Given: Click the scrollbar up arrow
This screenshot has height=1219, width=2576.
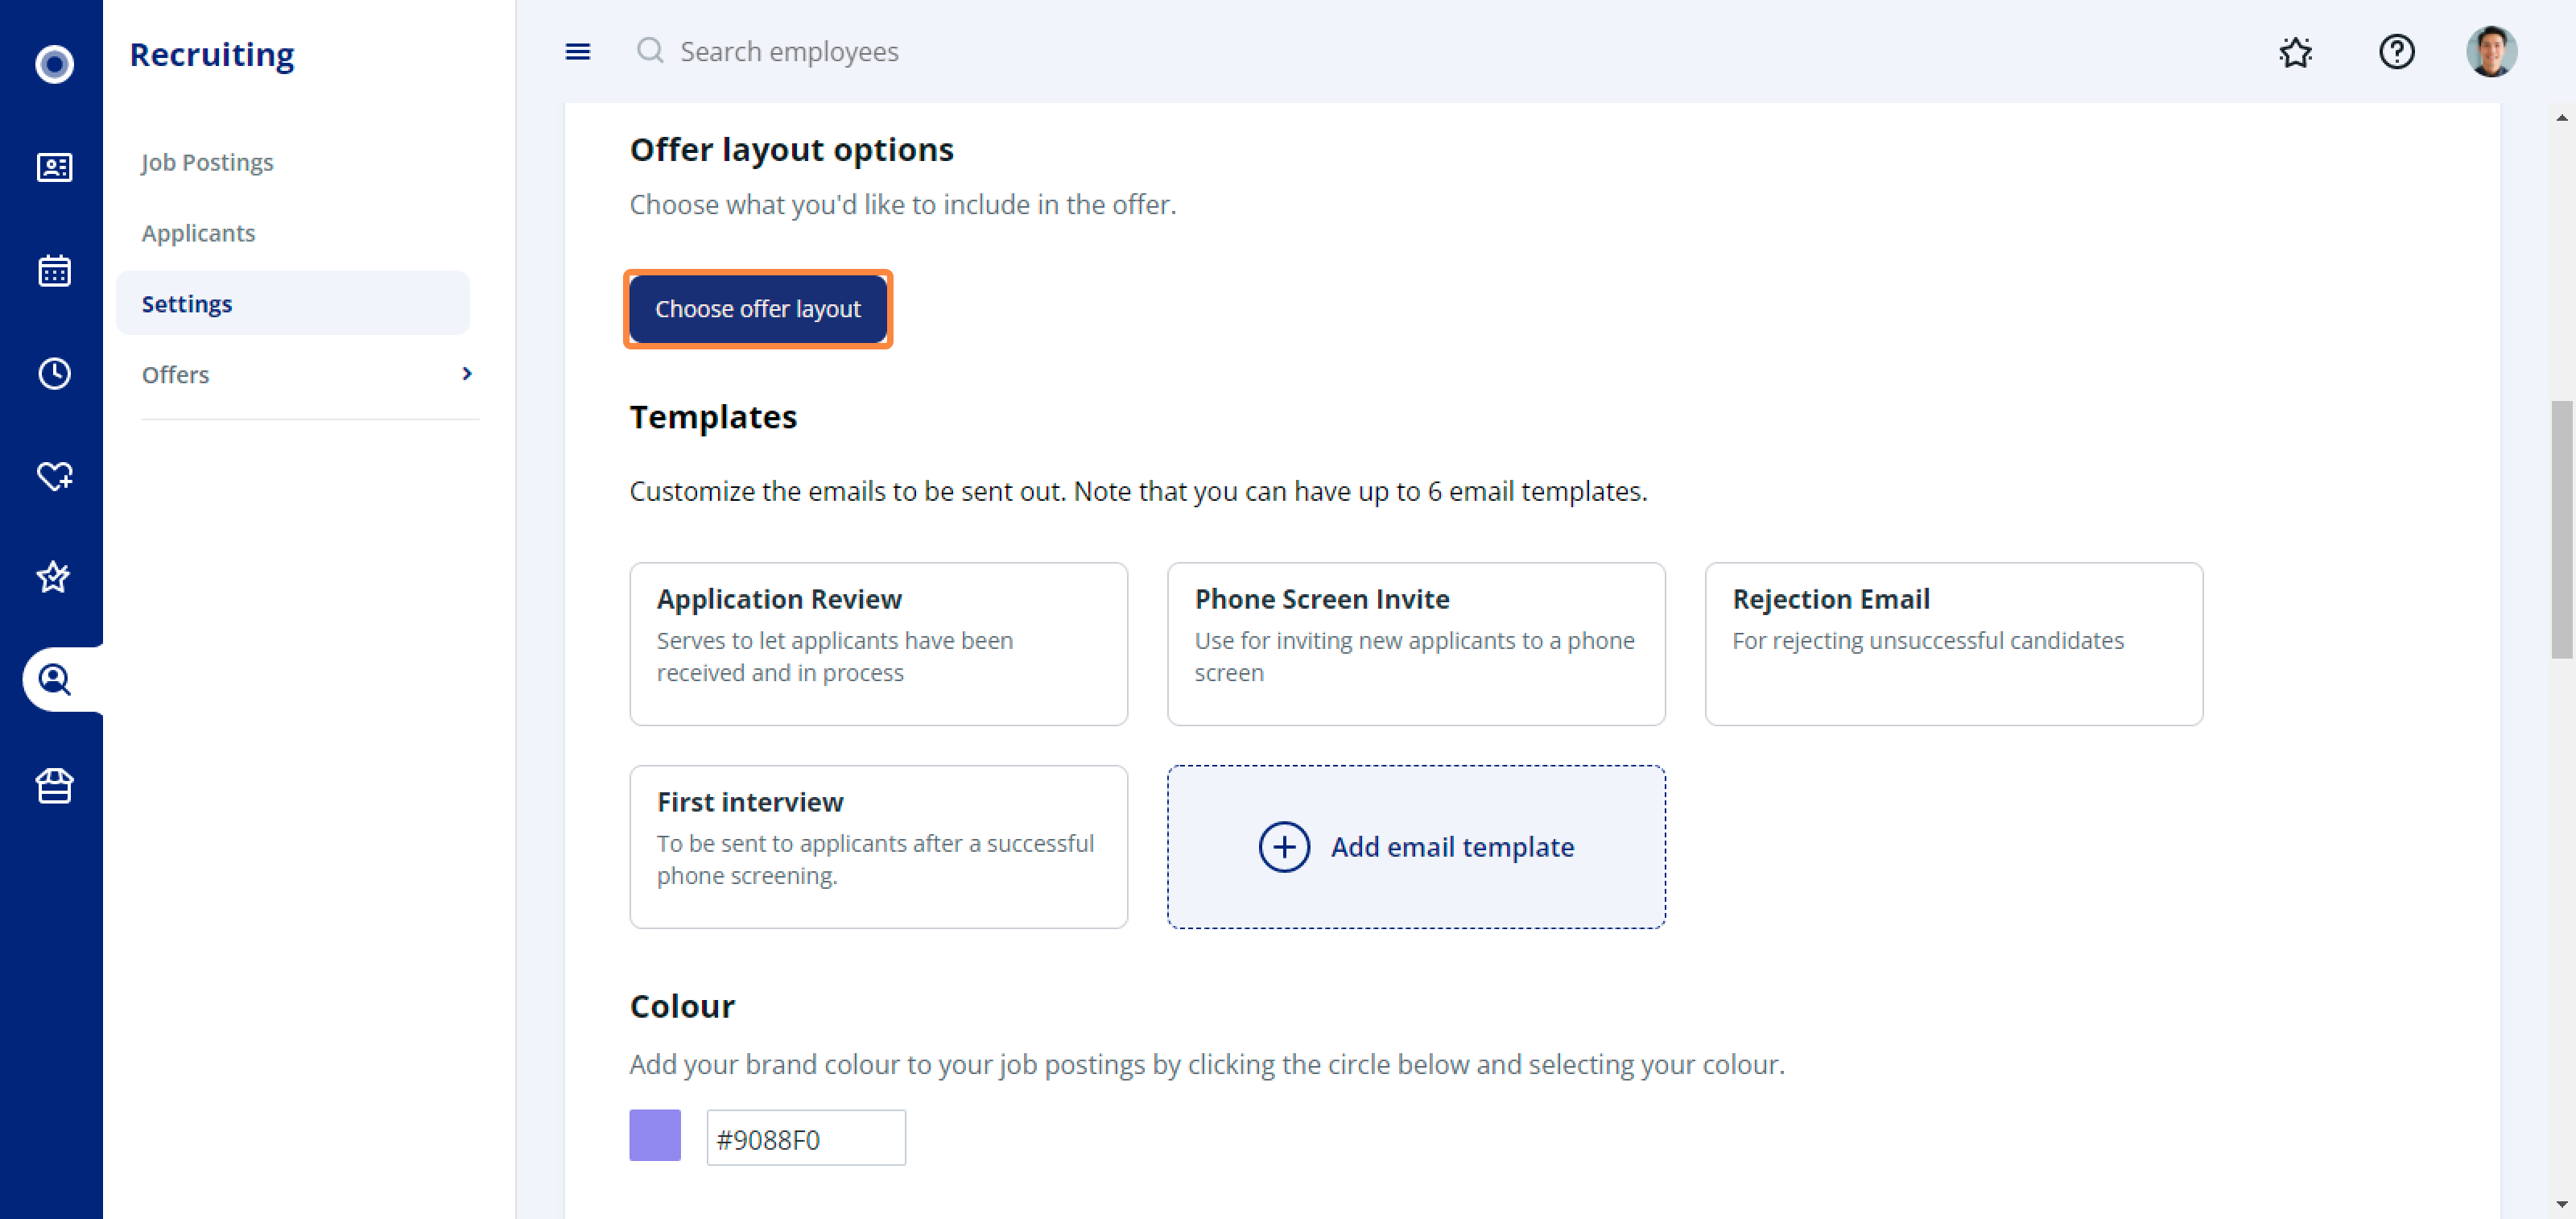Looking at the screenshot, I should [x=2561, y=117].
